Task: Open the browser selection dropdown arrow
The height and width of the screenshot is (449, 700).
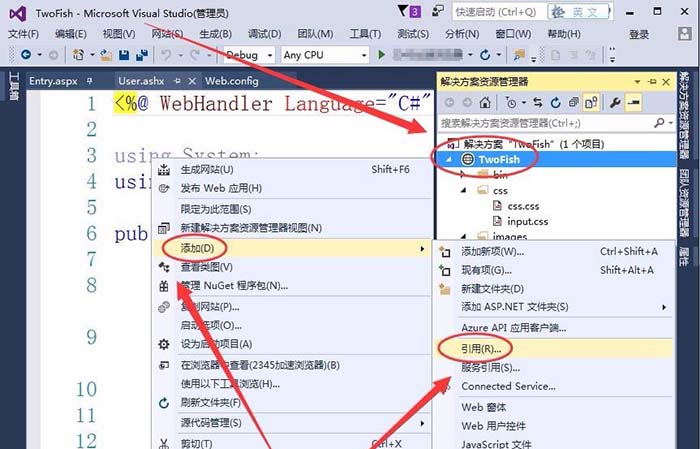Action: point(470,55)
